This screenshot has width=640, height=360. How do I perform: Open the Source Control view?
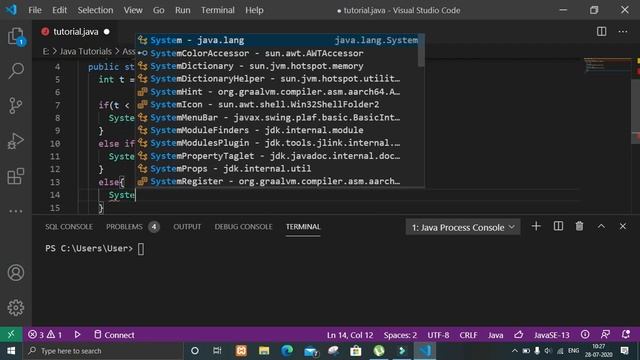click(16, 106)
